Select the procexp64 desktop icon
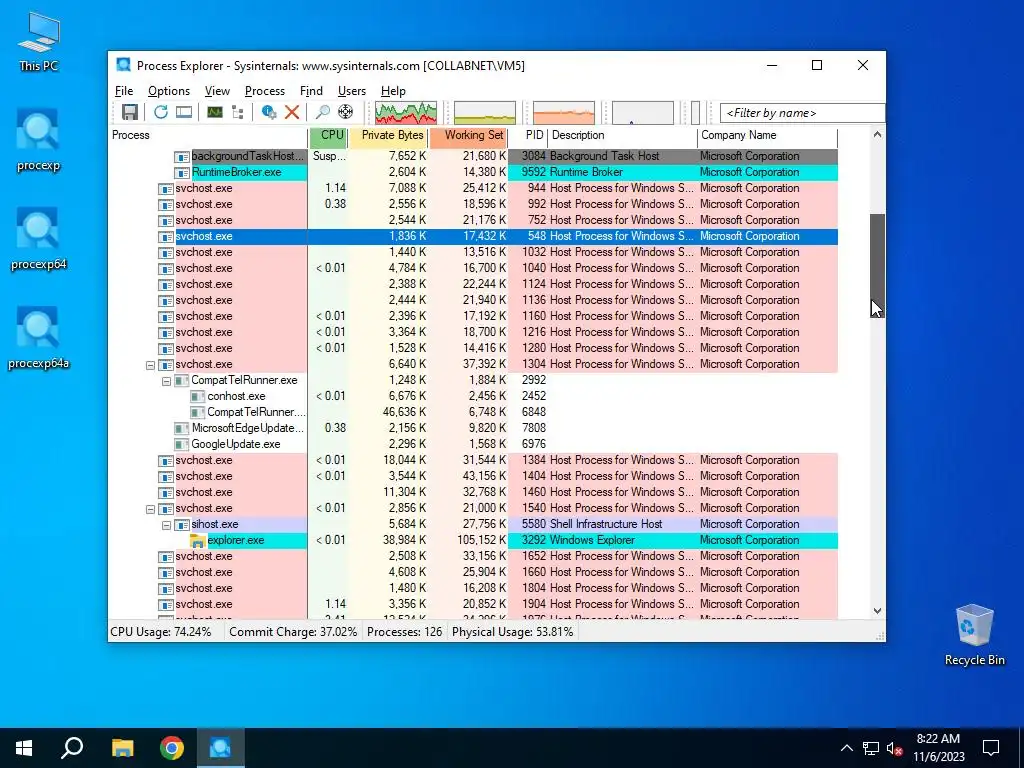The image size is (1024, 768). point(39,239)
